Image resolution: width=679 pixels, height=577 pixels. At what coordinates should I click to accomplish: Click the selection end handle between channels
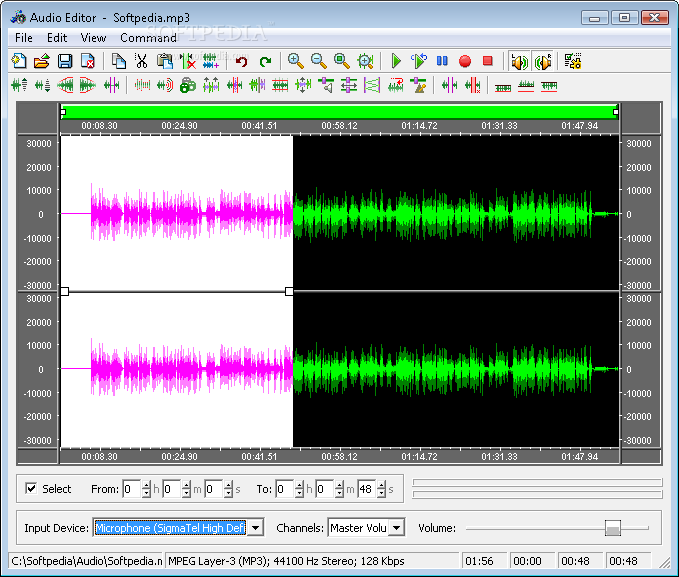(x=289, y=292)
